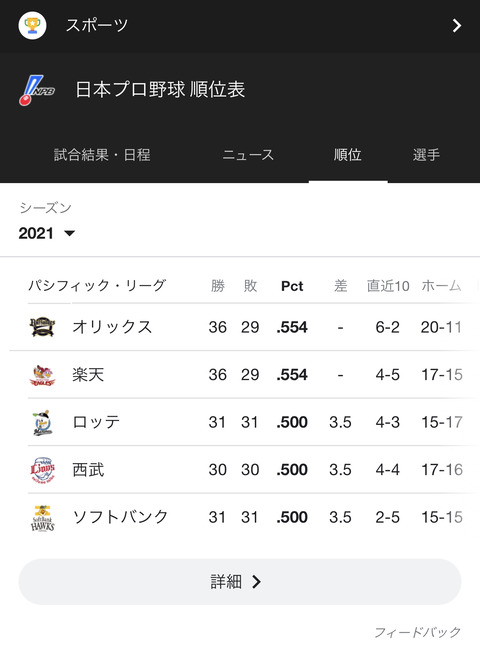Click the NPB league logo

pos(37,90)
